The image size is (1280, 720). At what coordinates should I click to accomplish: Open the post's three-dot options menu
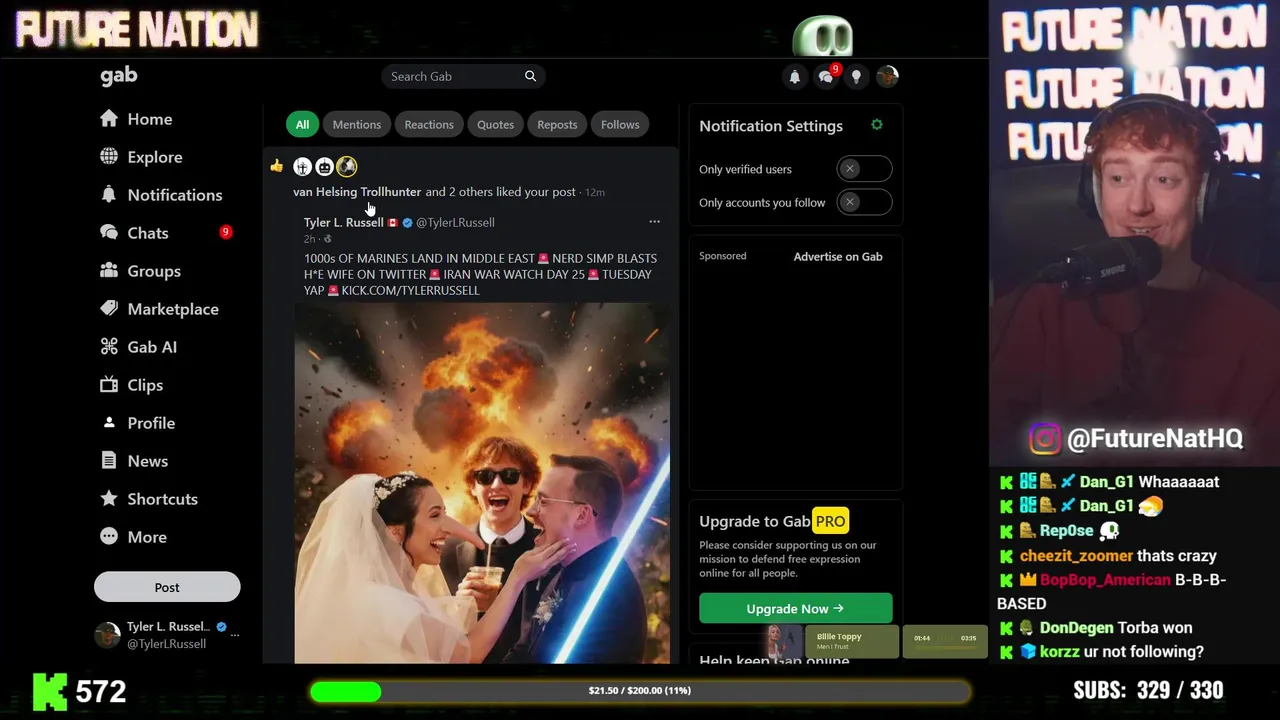(654, 222)
